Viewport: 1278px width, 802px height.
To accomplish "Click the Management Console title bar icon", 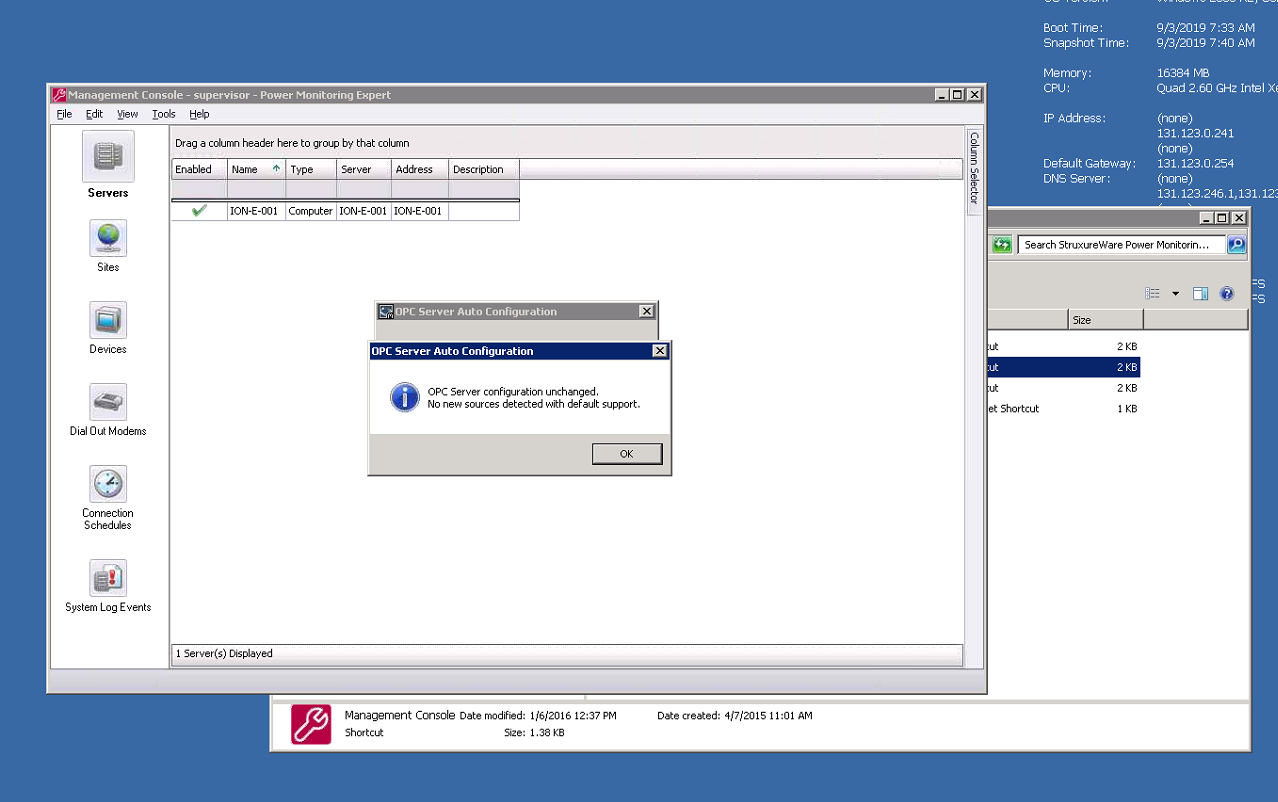I will point(59,95).
